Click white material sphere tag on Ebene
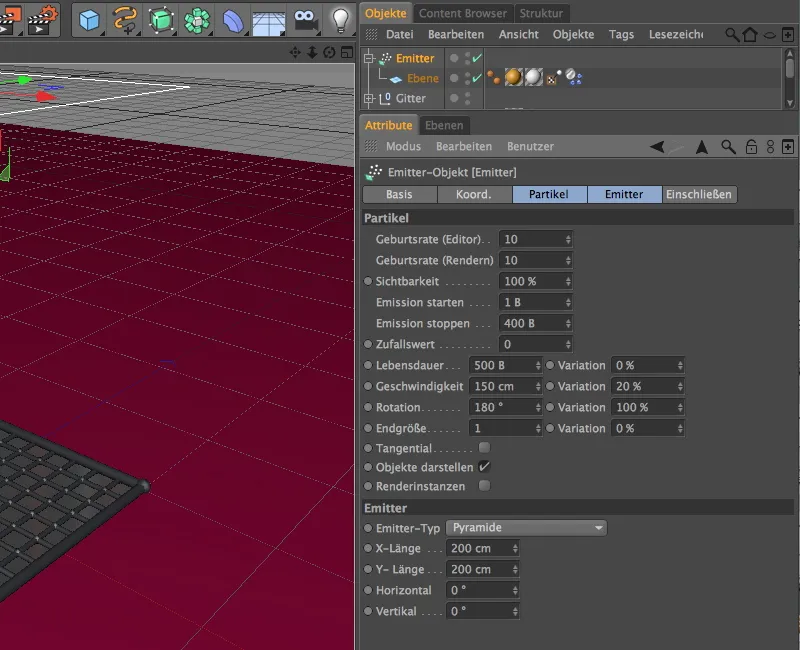800x650 pixels. point(533,78)
